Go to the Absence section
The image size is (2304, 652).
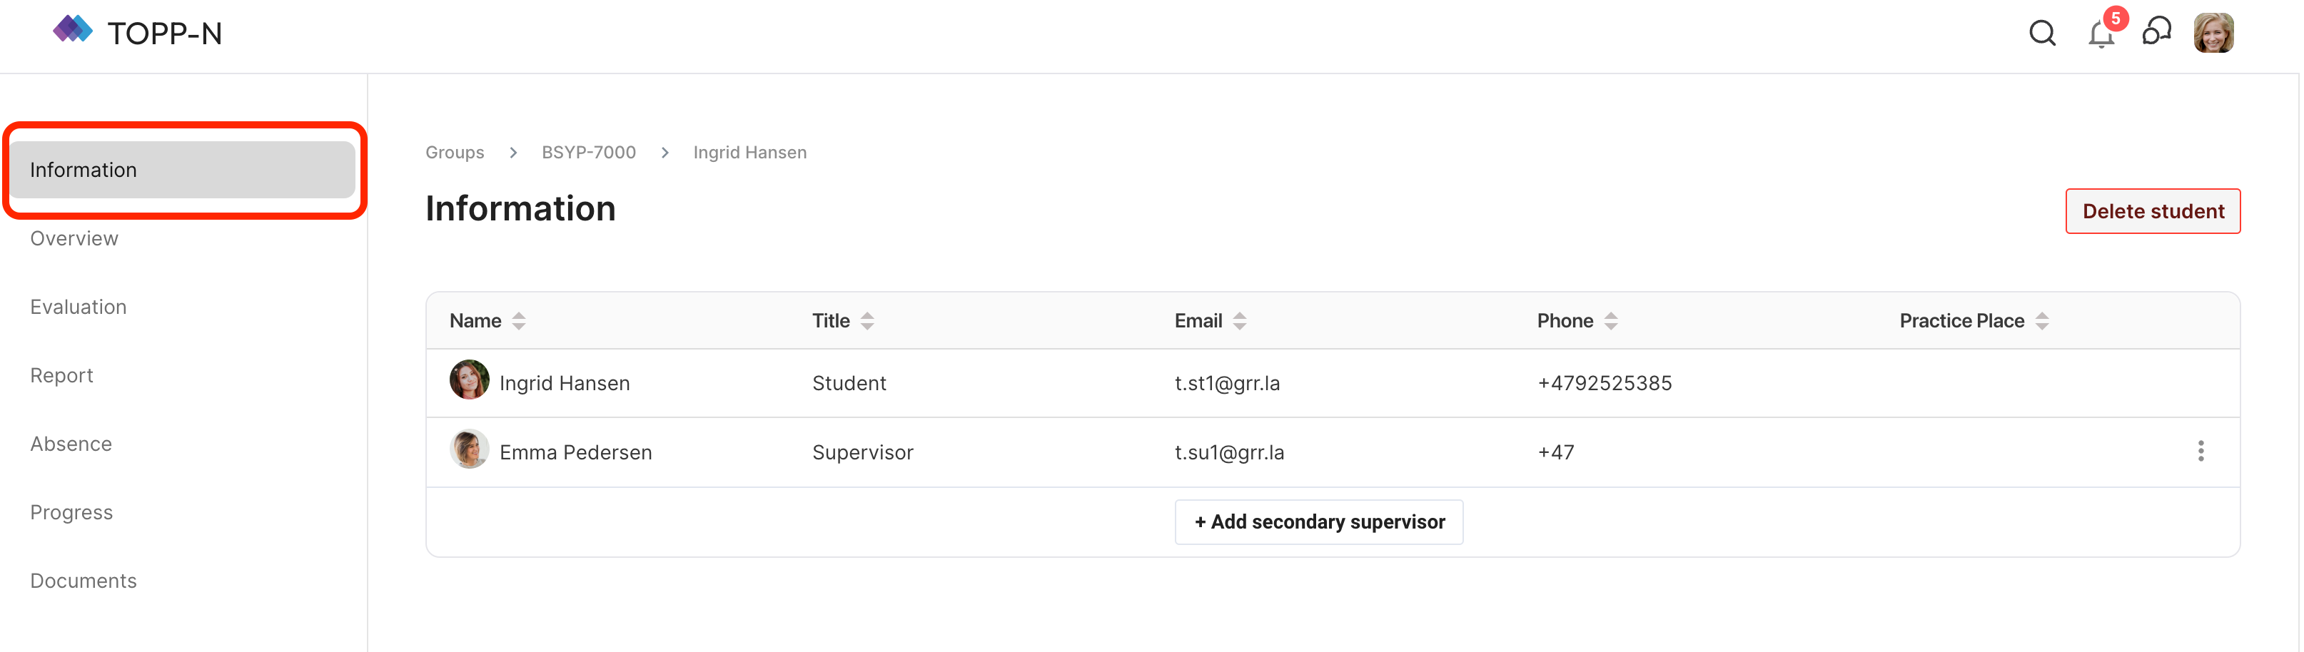(71, 444)
